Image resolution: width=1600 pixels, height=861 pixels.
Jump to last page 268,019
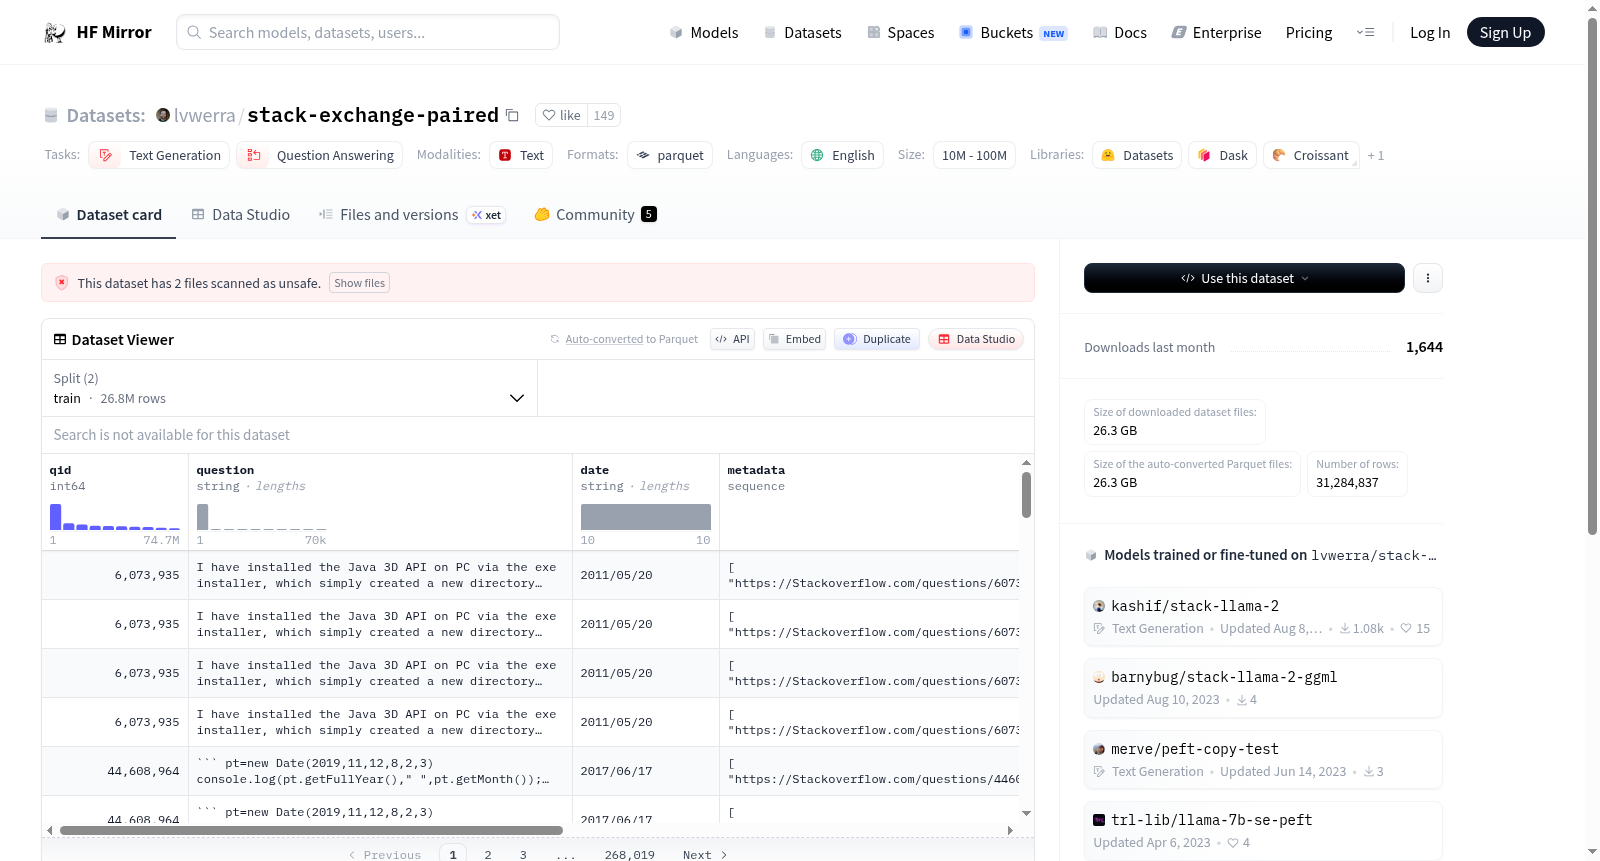pos(630,855)
